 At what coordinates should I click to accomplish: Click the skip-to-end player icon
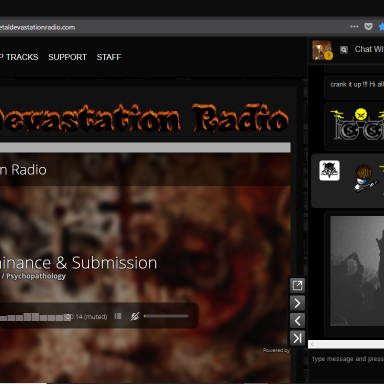pos(297,338)
